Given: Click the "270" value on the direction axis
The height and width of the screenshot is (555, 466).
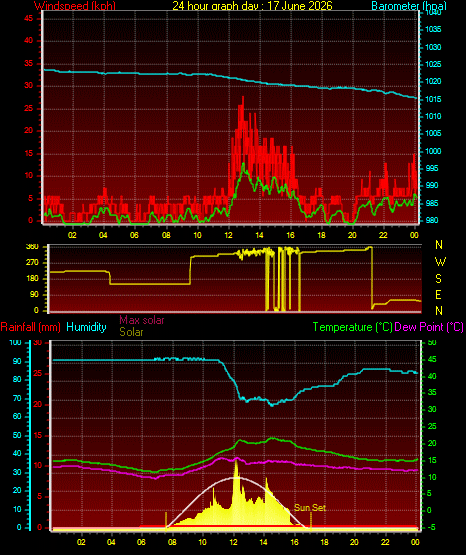Looking at the screenshot, I should point(32,263).
